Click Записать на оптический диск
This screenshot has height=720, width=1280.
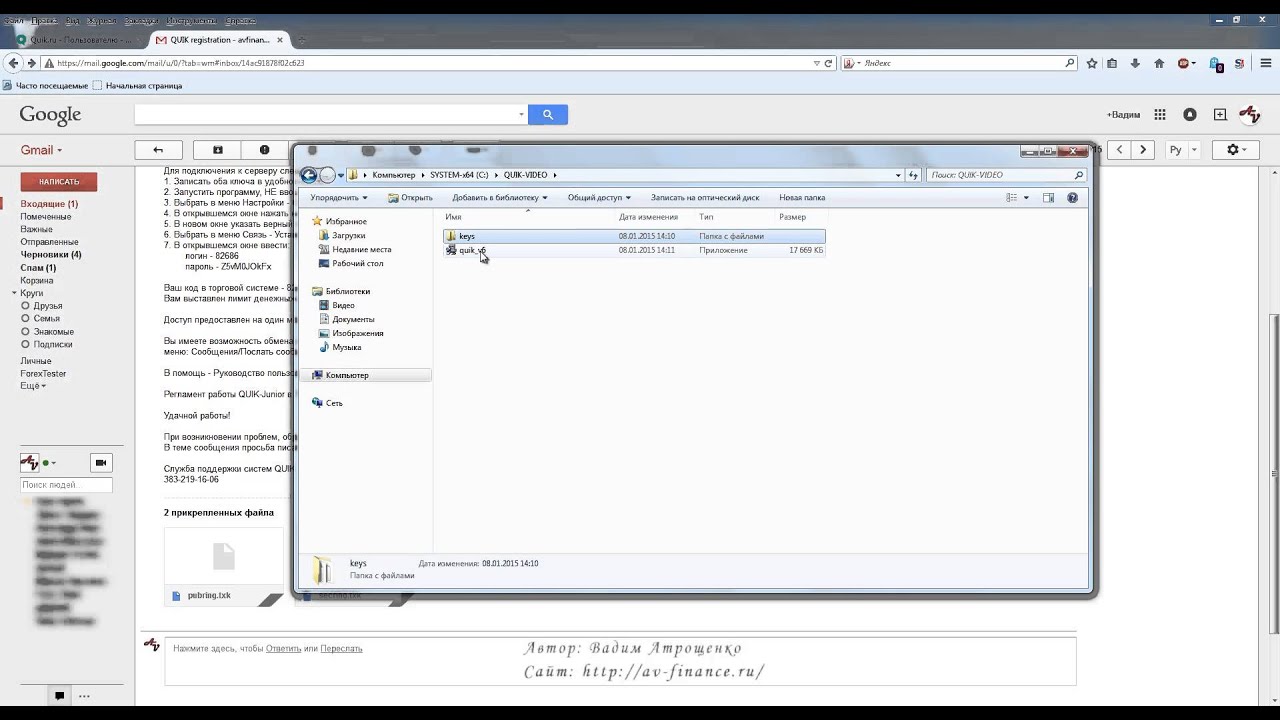[x=705, y=198]
